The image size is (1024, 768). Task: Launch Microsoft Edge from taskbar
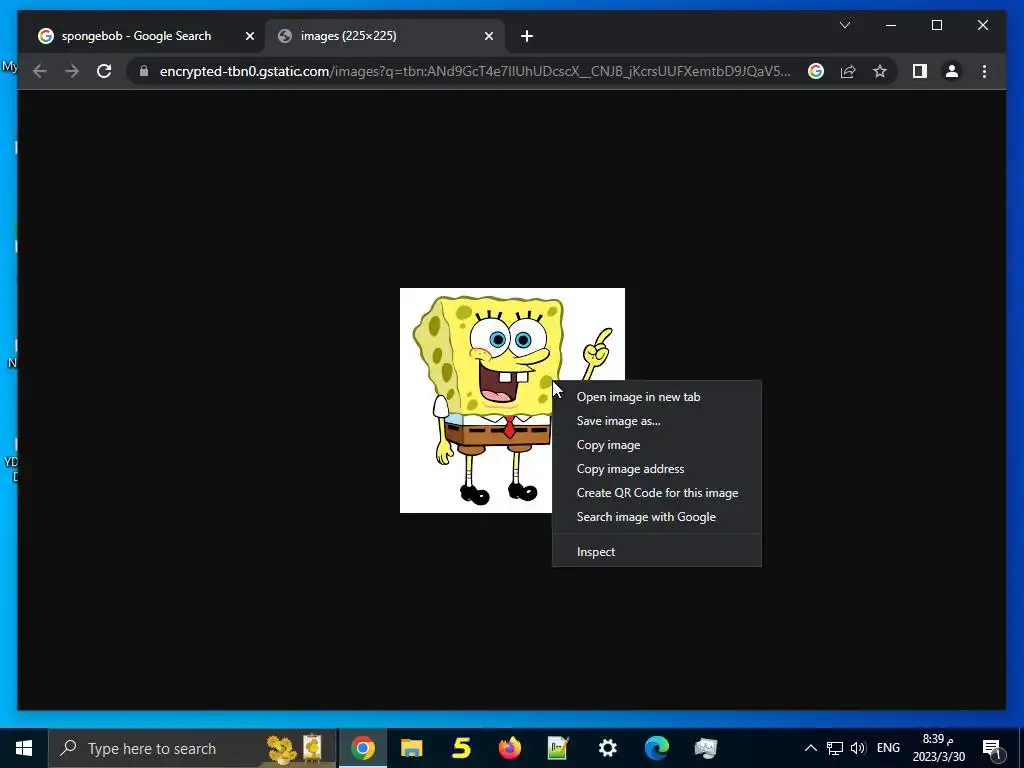[657, 748]
